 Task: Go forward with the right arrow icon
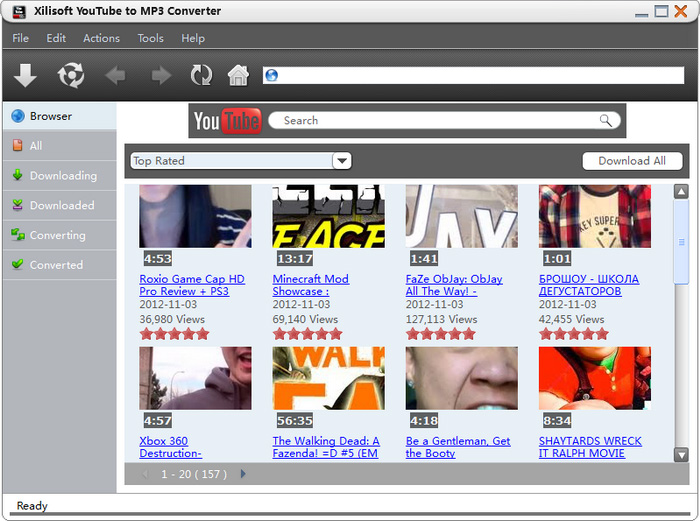pos(161,75)
